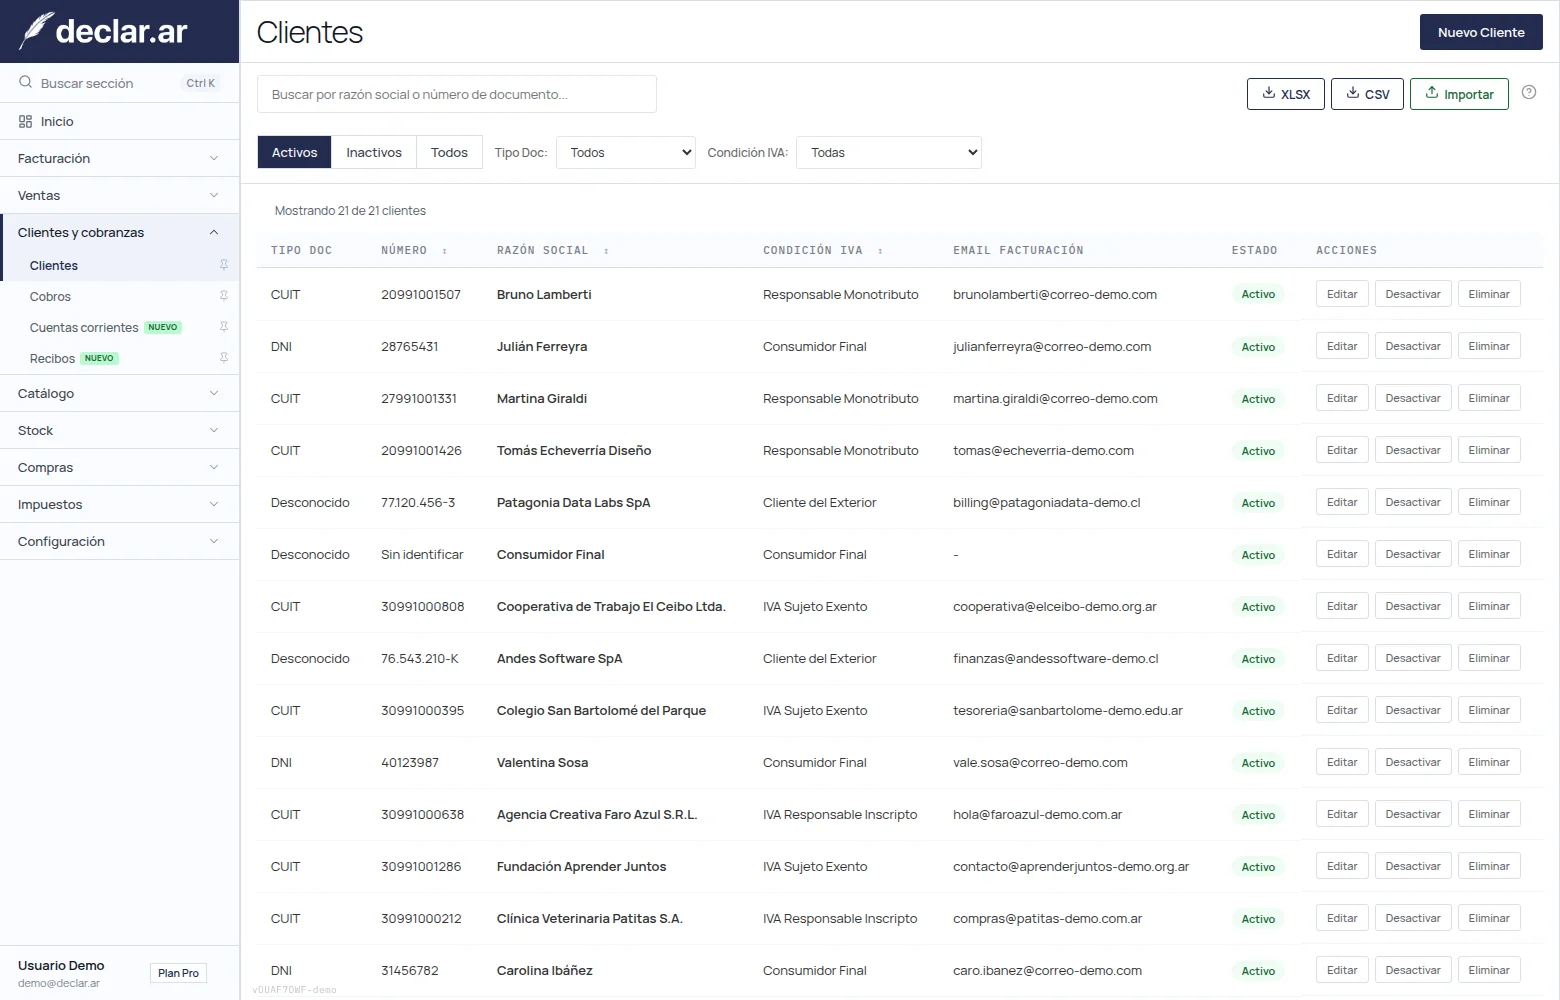The width and height of the screenshot is (1560, 1000).
Task: Deactivate Cooperativa de Trabajo El Ceibo Ltda.
Action: [x=1413, y=606]
